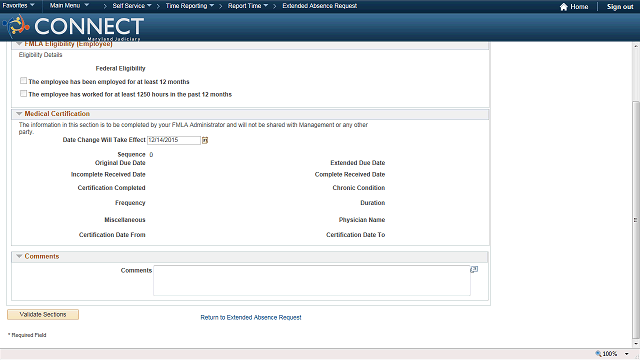The image size is (640, 360).
Task: Collapse the Medical Certification section
Action: tap(19, 114)
